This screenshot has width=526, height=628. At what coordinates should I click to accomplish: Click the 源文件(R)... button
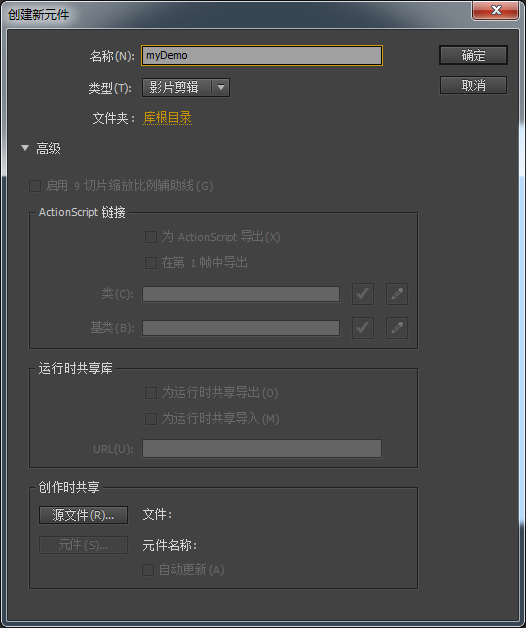point(83,515)
